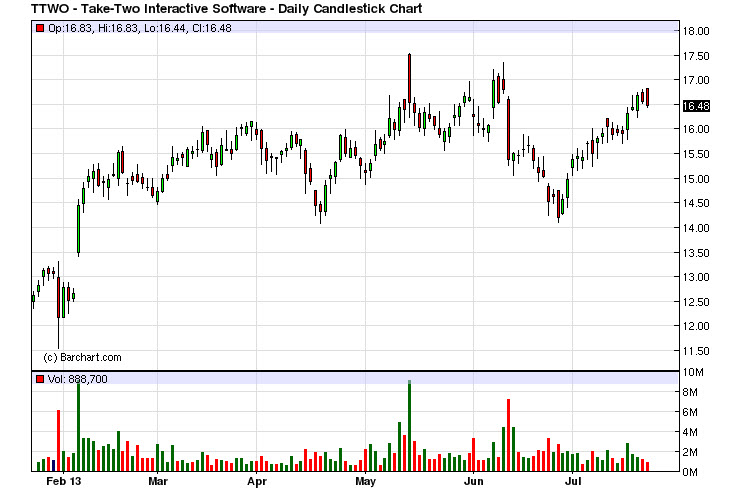Click the red volume legend square
This screenshot has width=756, height=493.
pos(40,379)
